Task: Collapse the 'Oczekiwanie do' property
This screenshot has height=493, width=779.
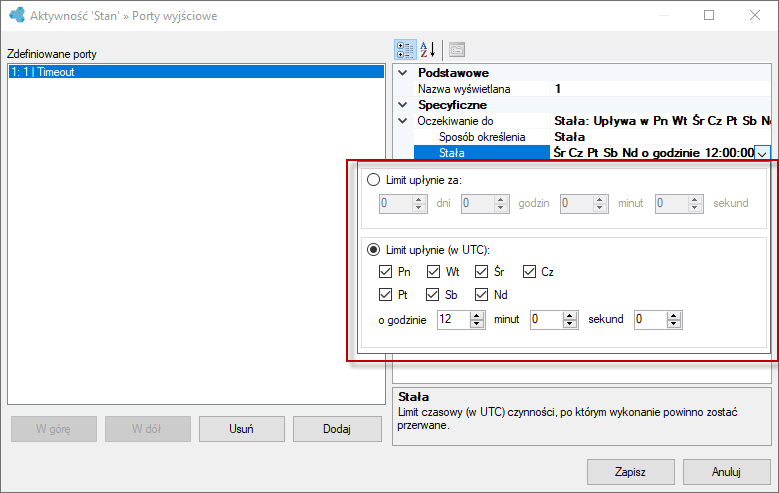Action: (x=403, y=120)
